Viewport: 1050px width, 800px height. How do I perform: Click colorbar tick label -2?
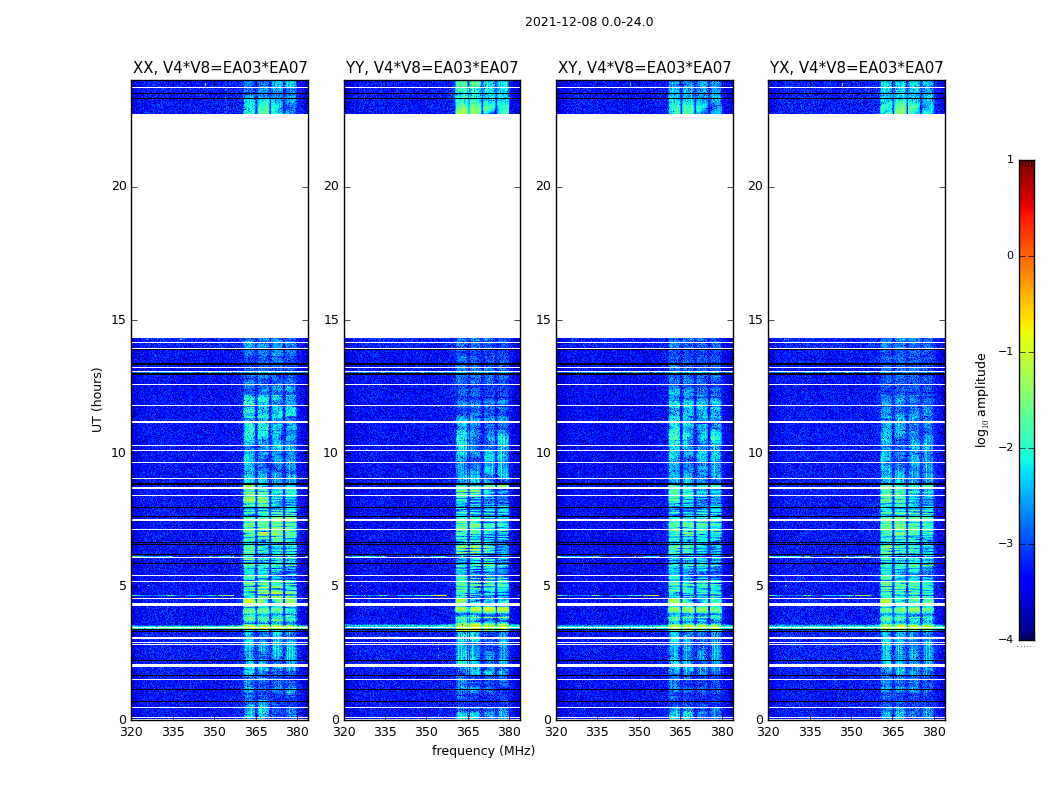(1009, 448)
